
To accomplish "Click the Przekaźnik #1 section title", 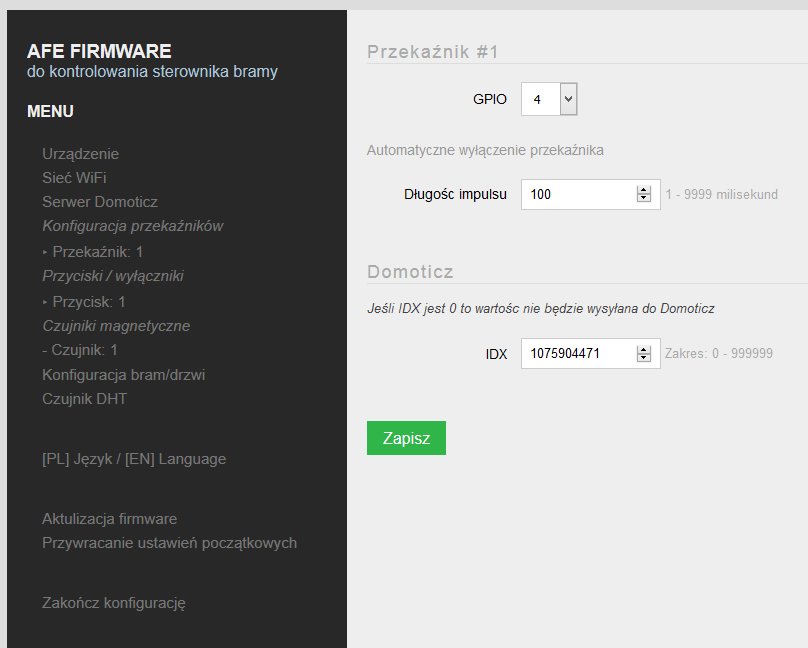I will (x=433, y=52).
